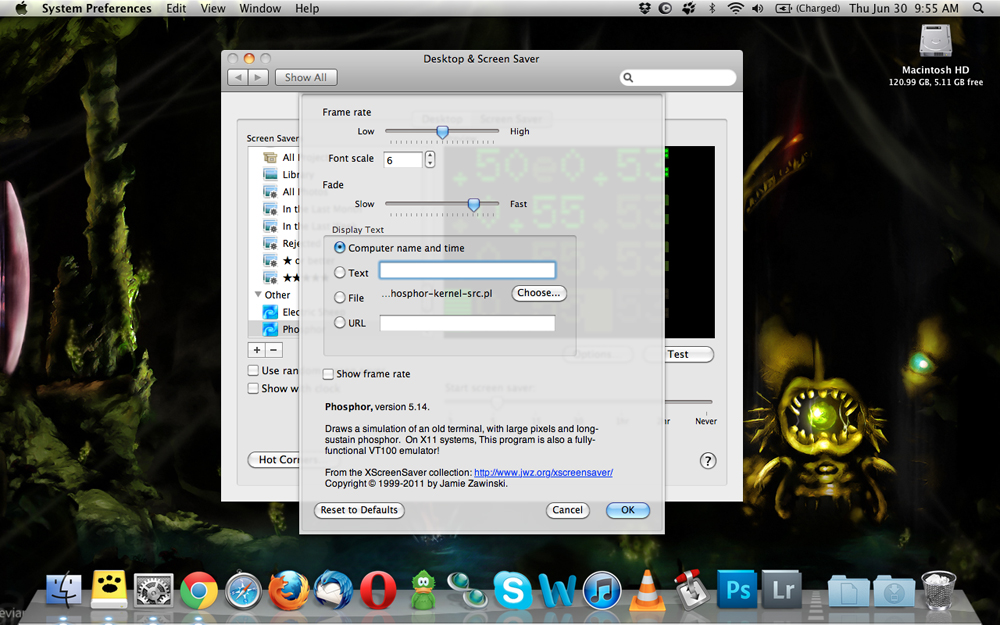Screen dimensions: 1000x625
Task: Open the Help menu
Action: (307, 8)
